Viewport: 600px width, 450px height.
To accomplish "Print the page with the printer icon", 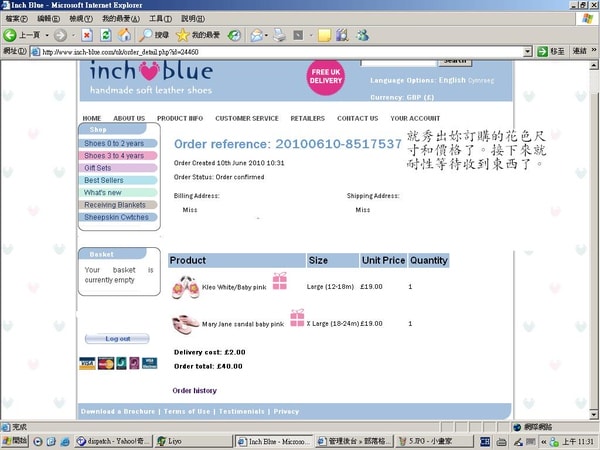I will pyautogui.click(x=280, y=35).
